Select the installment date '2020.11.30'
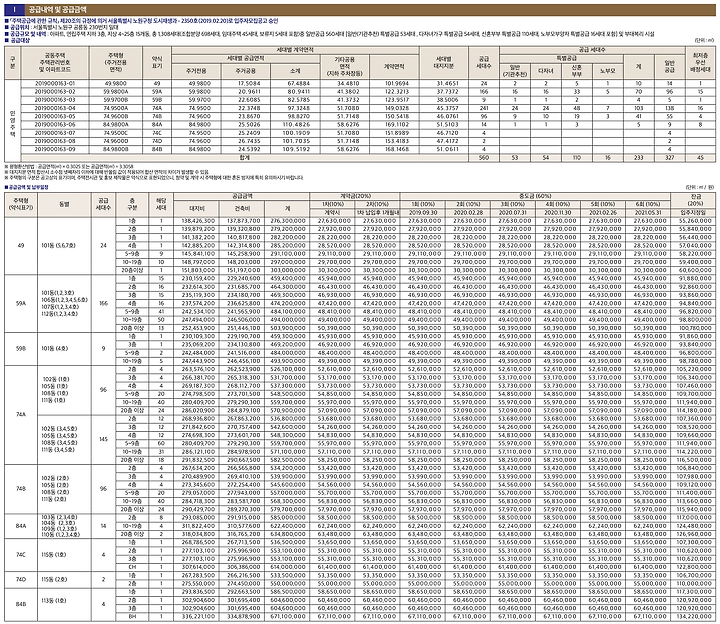 click(557, 213)
